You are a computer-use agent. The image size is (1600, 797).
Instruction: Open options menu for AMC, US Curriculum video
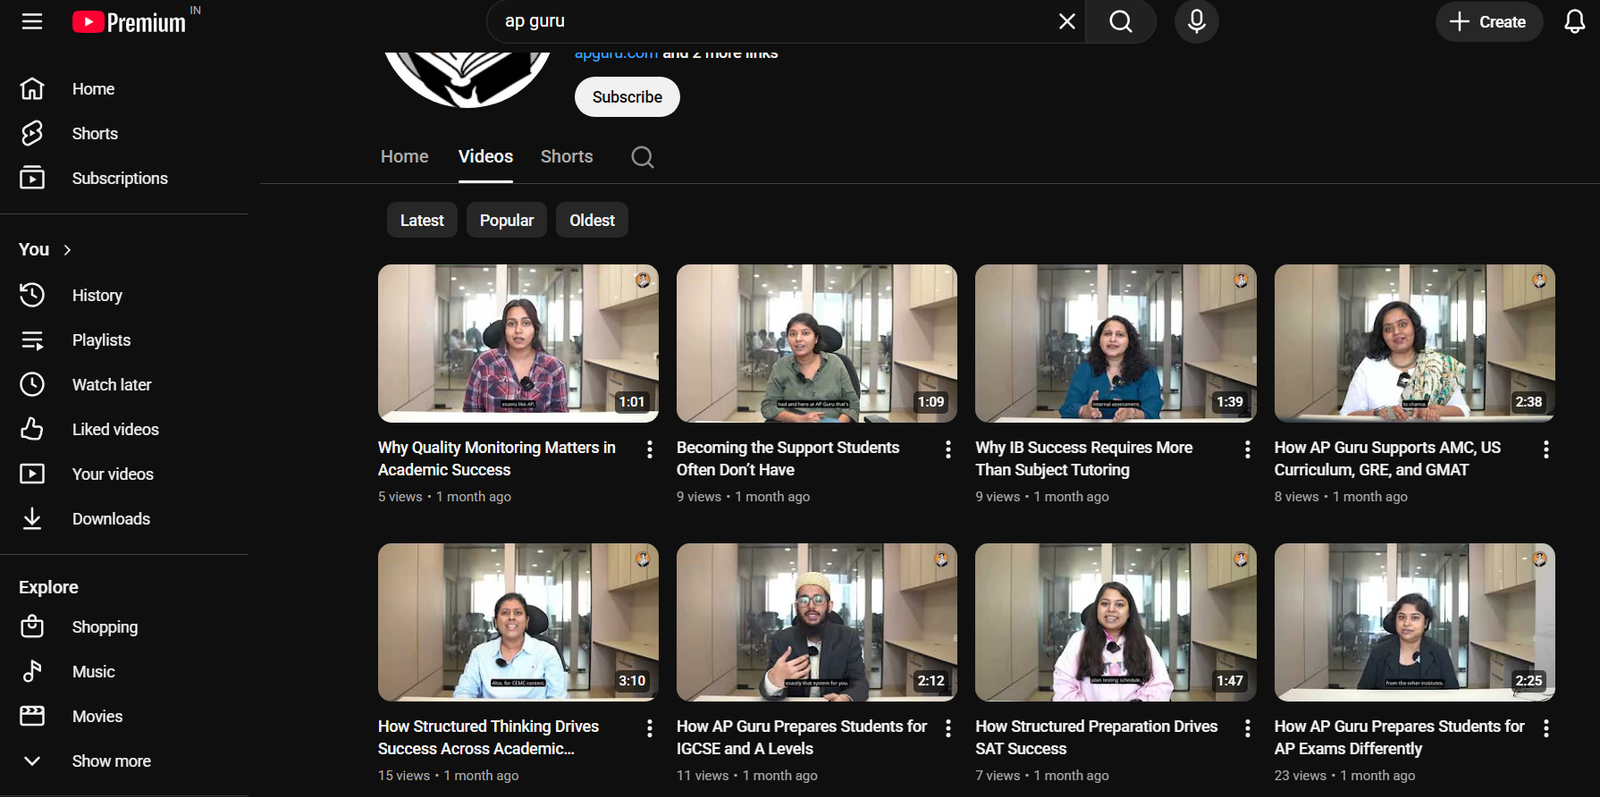coord(1546,450)
